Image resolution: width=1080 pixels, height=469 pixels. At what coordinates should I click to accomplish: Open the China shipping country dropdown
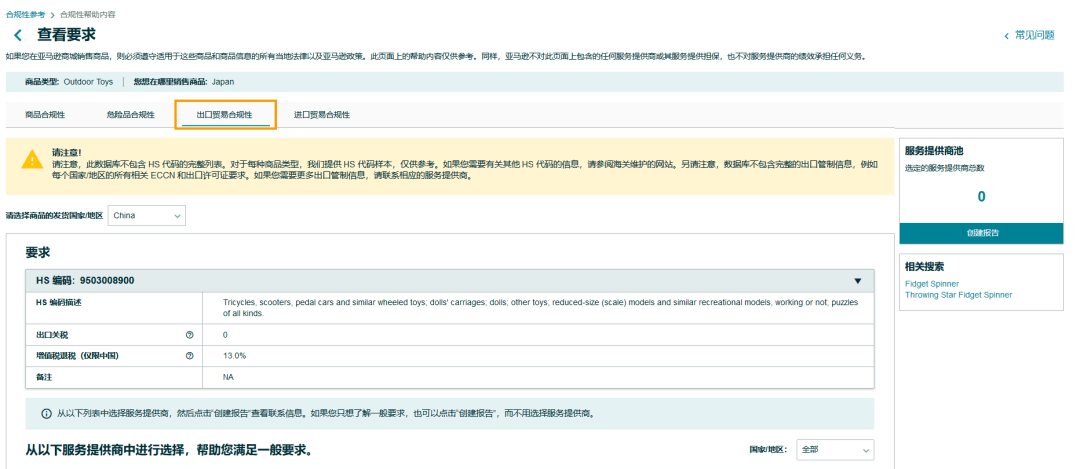point(146,215)
